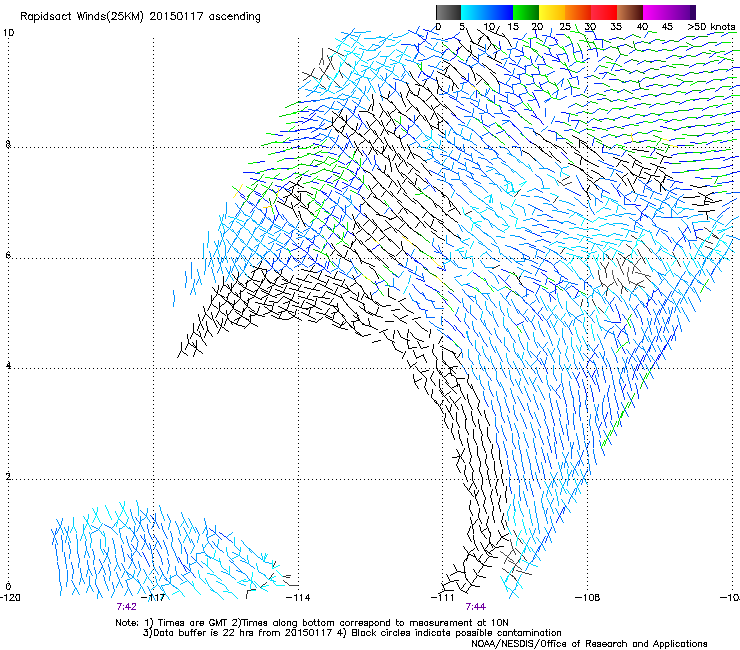Click the '2' latitude axis label
The width and height of the screenshot is (740, 650).
coord(8,477)
